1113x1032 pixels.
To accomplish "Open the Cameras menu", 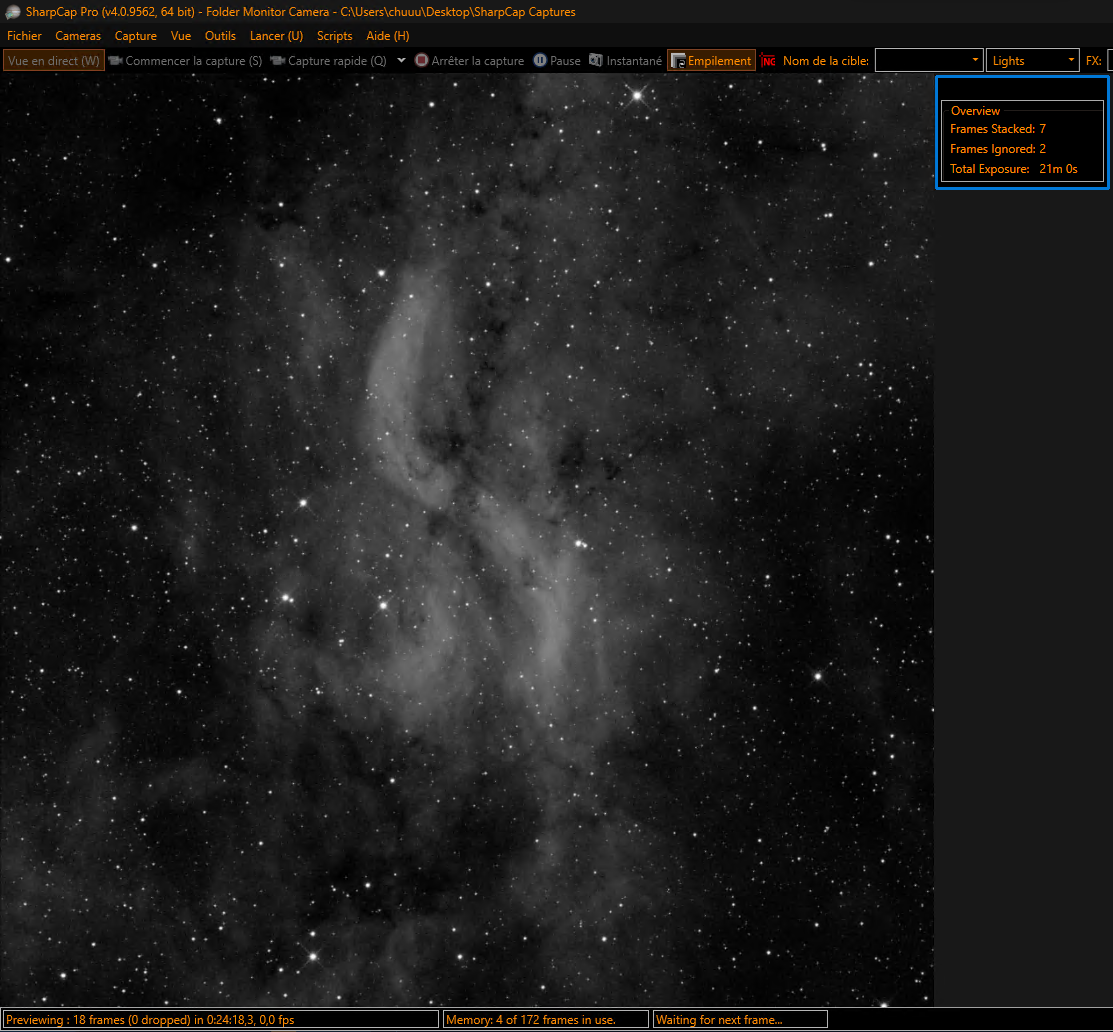I will pos(78,36).
